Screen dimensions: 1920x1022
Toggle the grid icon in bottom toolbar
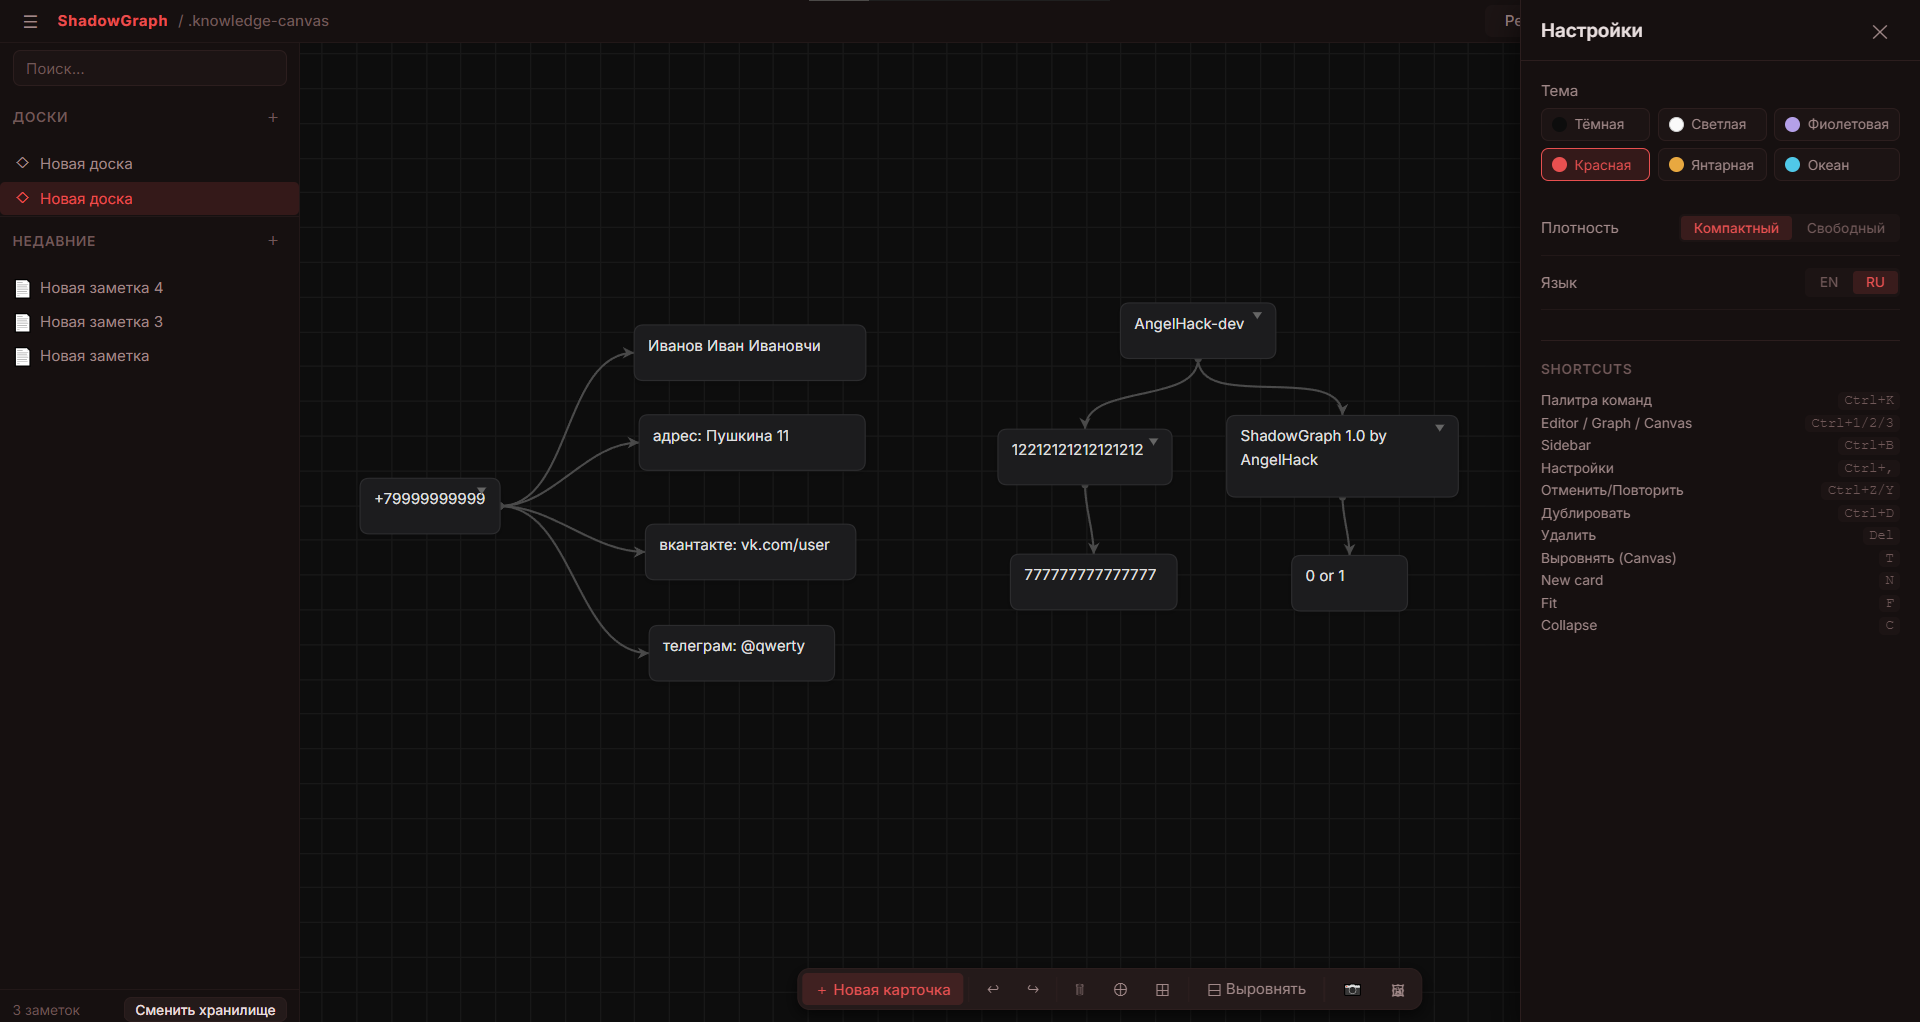click(x=1162, y=989)
